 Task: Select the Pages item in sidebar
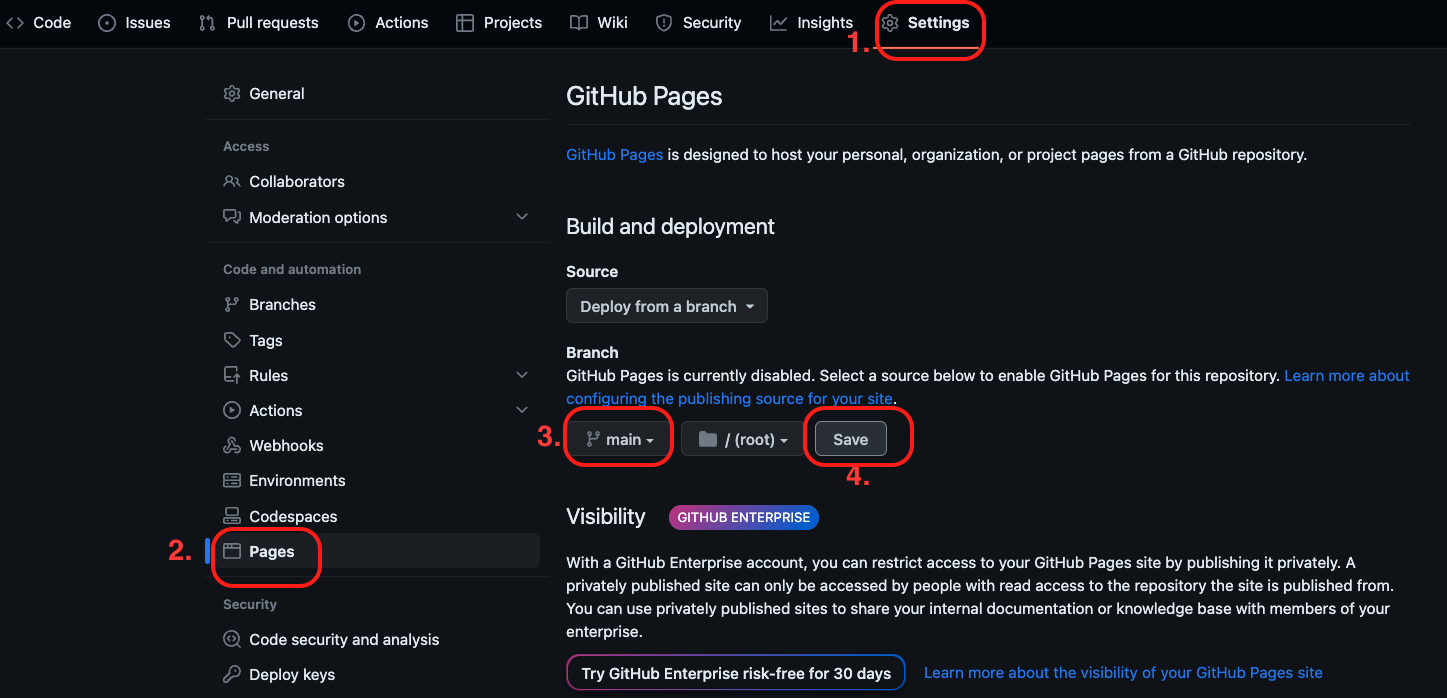click(372, 551)
